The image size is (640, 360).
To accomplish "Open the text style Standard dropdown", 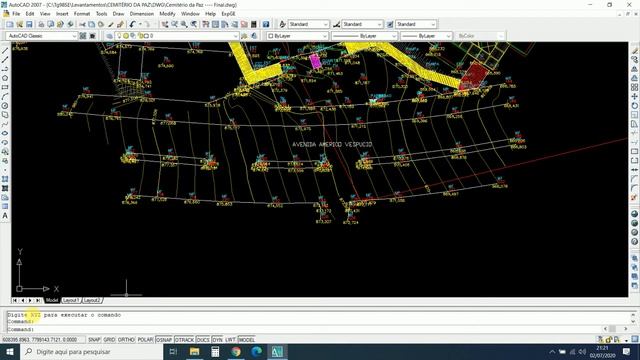I will pos(308,24).
